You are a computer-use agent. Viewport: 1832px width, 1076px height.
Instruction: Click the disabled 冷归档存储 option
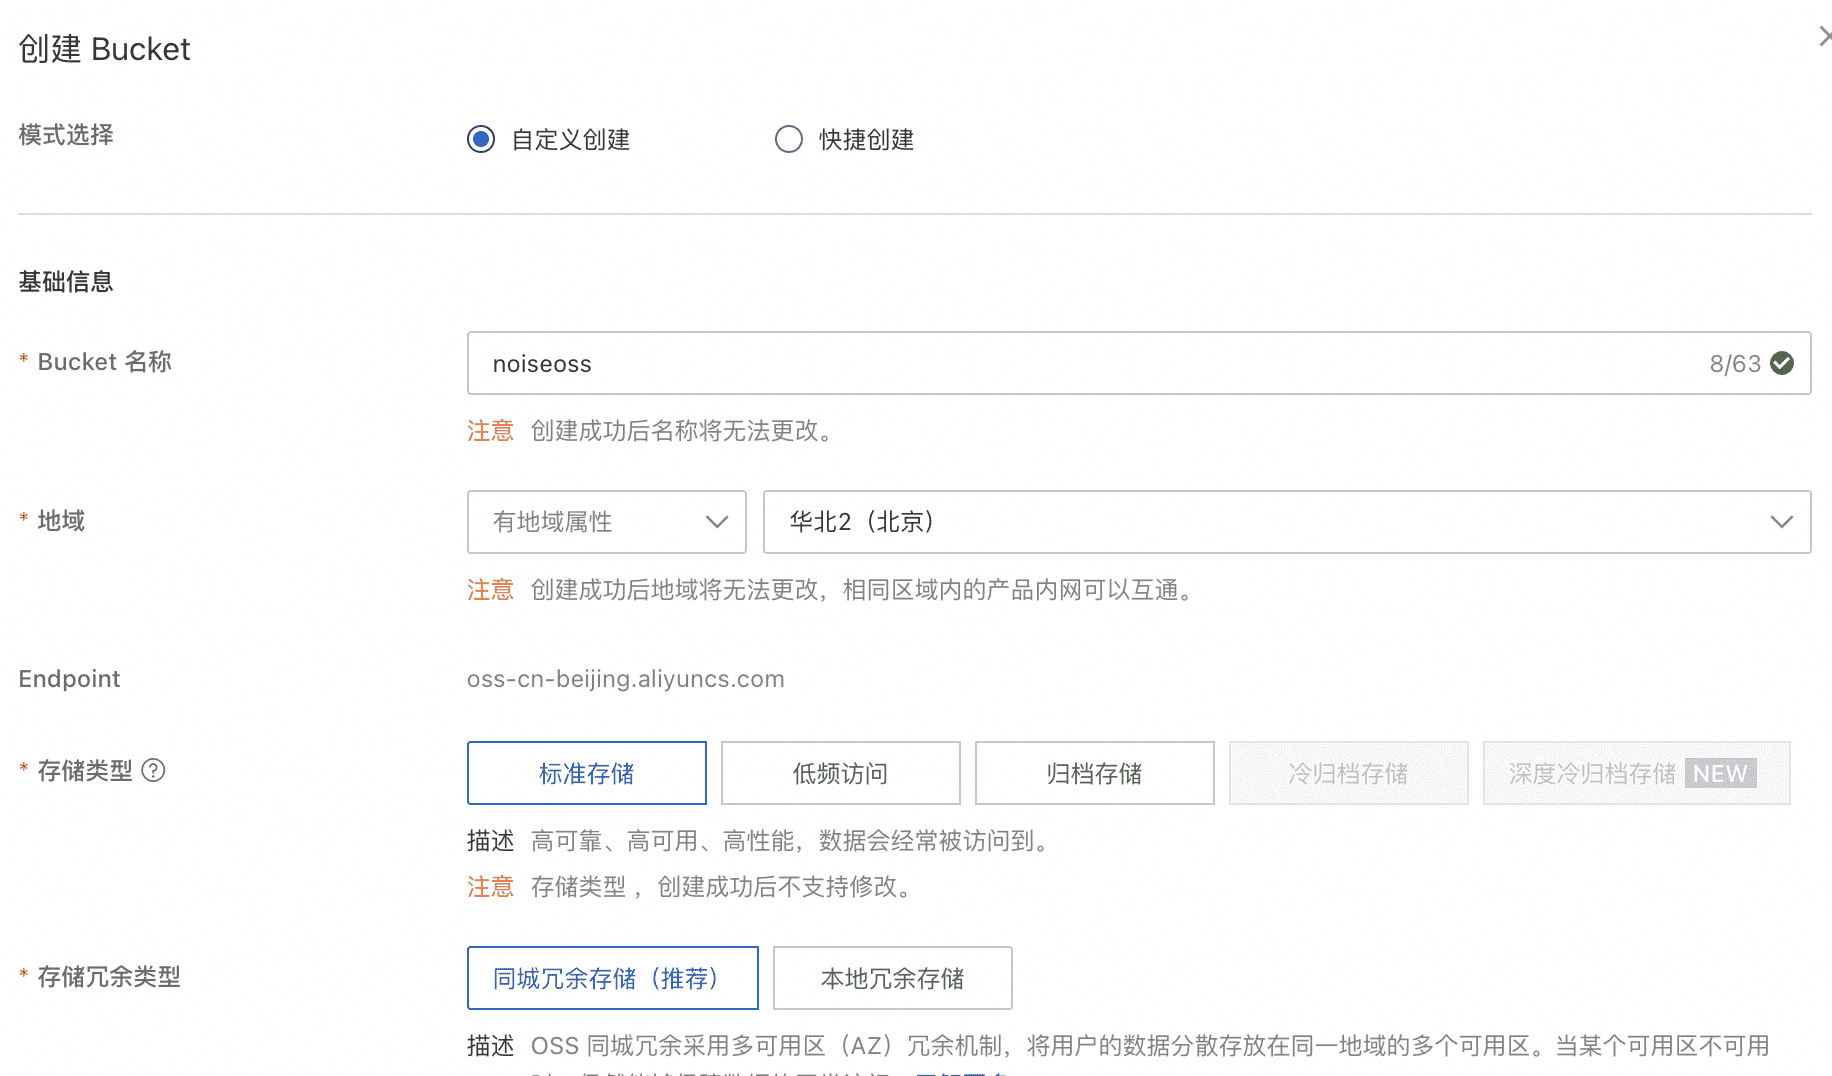pyautogui.click(x=1348, y=773)
